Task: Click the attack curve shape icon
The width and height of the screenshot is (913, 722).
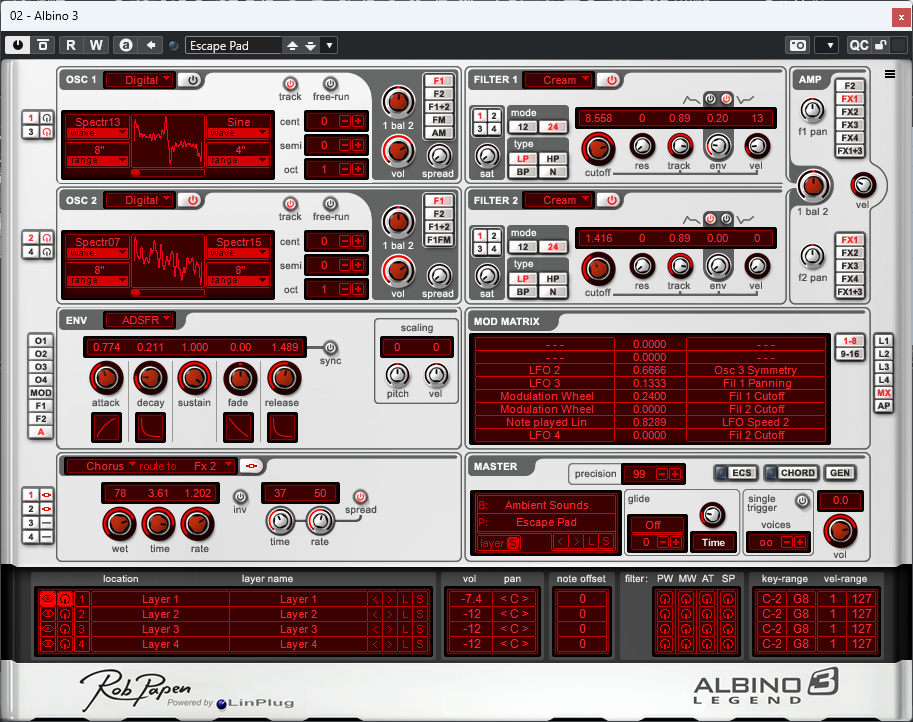Action: pyautogui.click(x=106, y=427)
